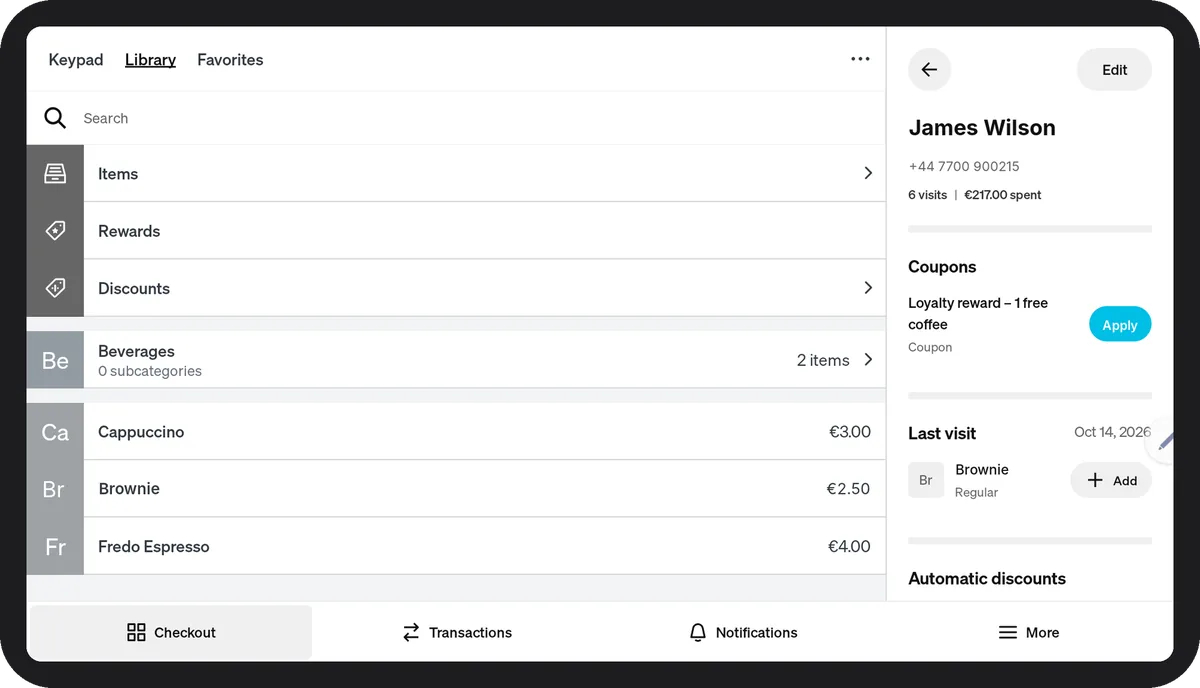
Task: Select the Fredo Espresso item
Action: (456, 546)
